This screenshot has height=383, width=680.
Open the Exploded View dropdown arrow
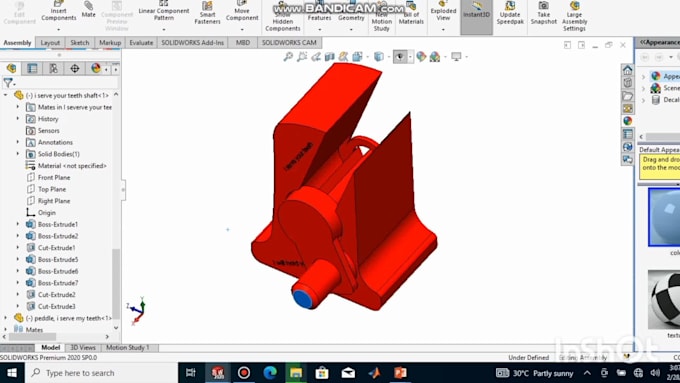(443, 29)
